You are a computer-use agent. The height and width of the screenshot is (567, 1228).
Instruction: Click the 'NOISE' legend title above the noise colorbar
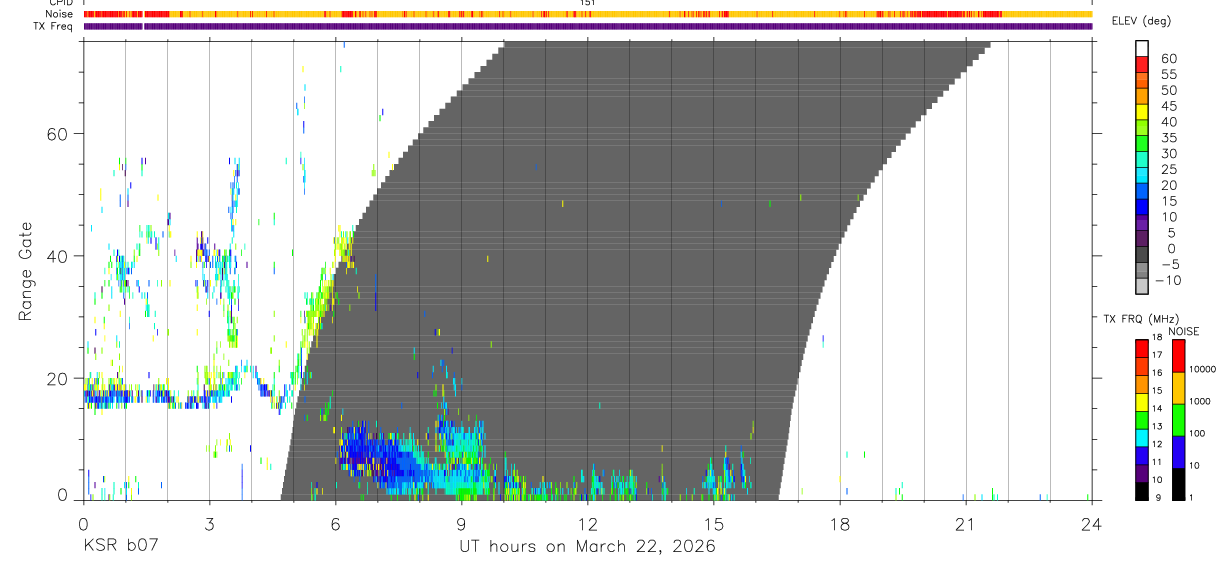pos(1184,331)
